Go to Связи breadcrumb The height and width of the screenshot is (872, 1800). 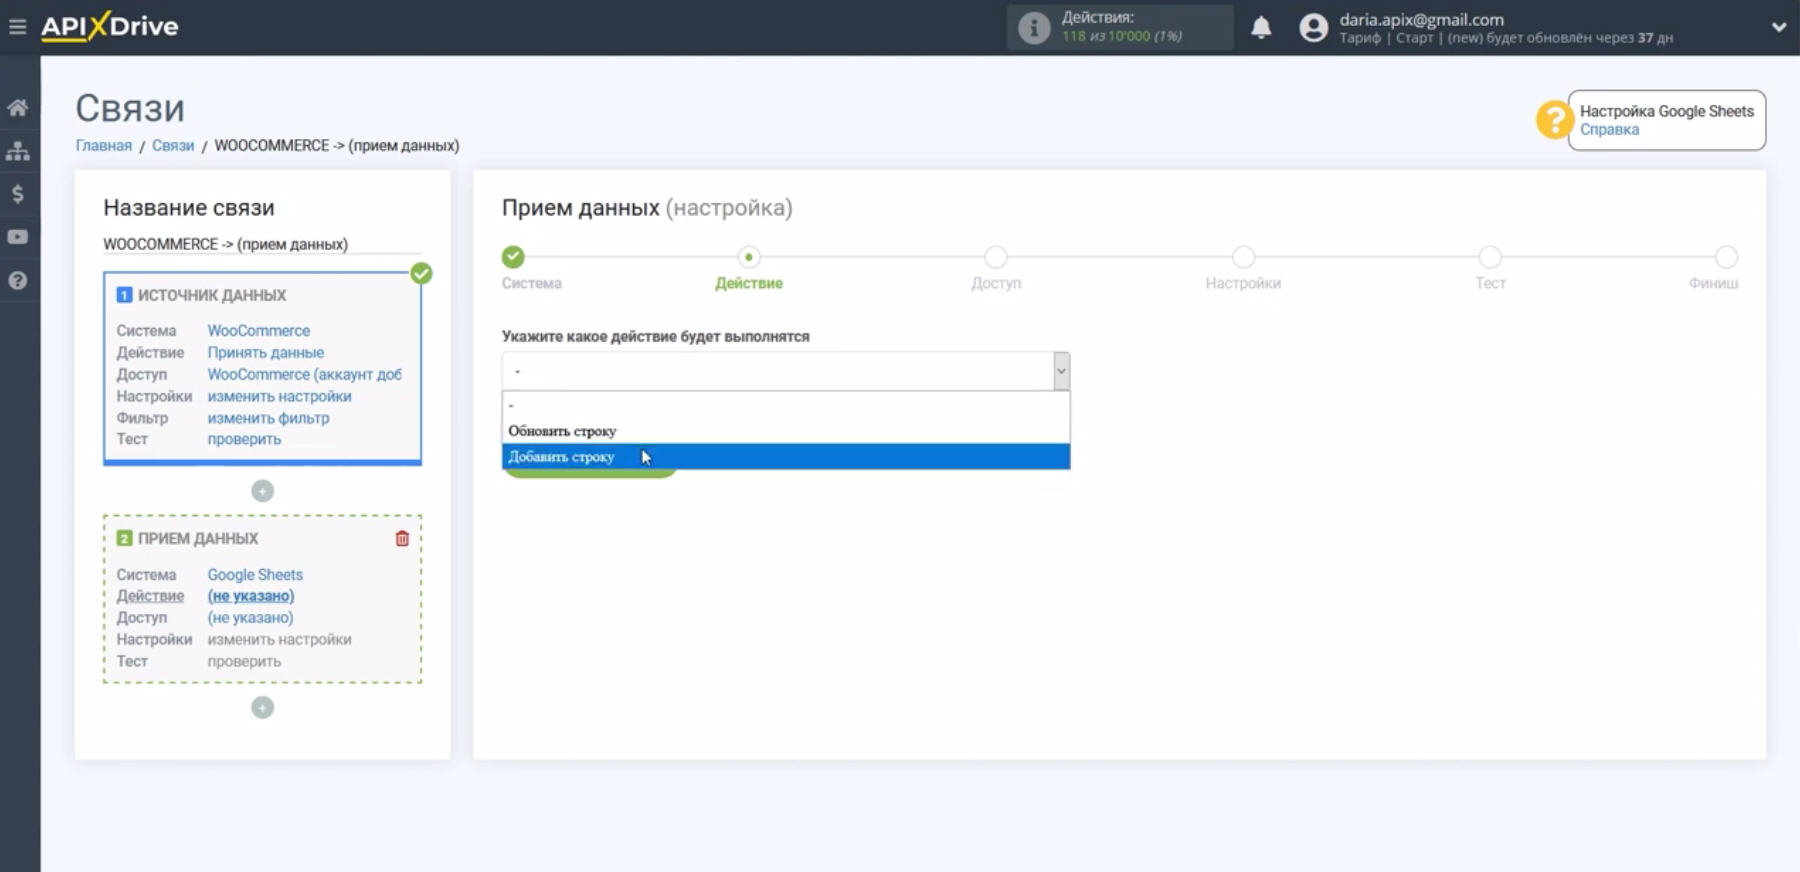pyautogui.click(x=173, y=146)
